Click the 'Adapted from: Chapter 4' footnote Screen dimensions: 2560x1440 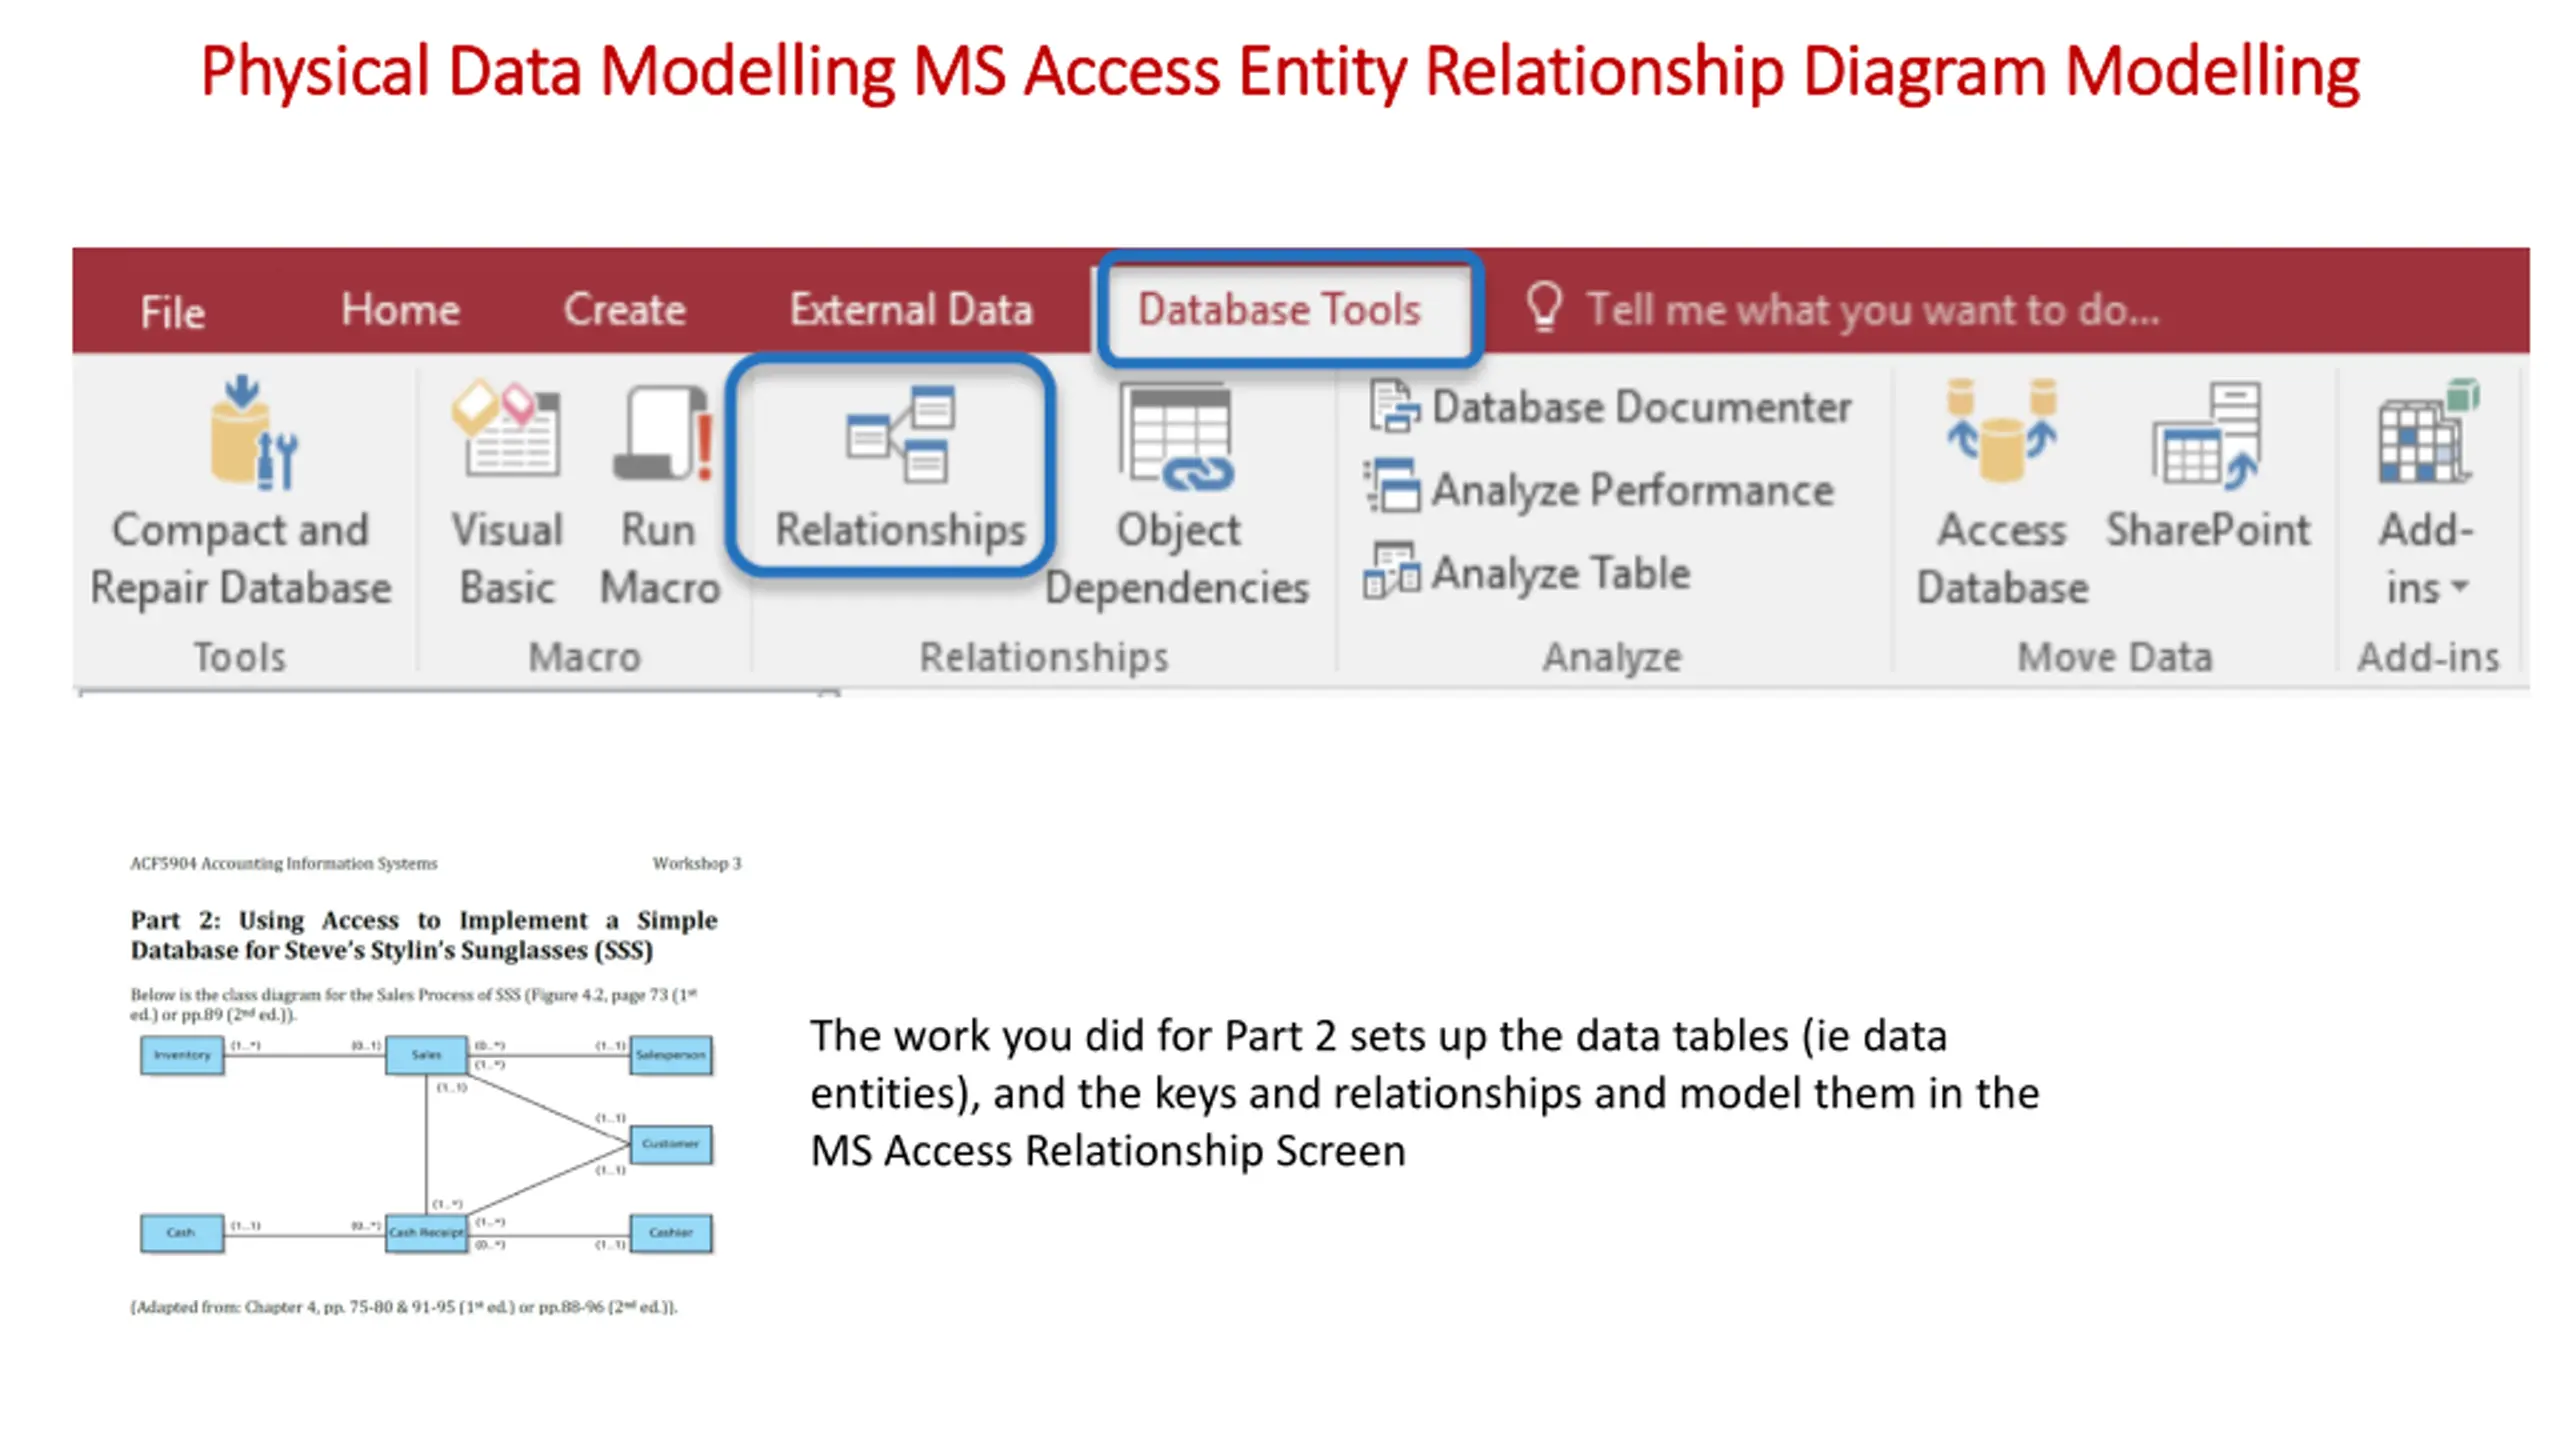pos(404,1307)
